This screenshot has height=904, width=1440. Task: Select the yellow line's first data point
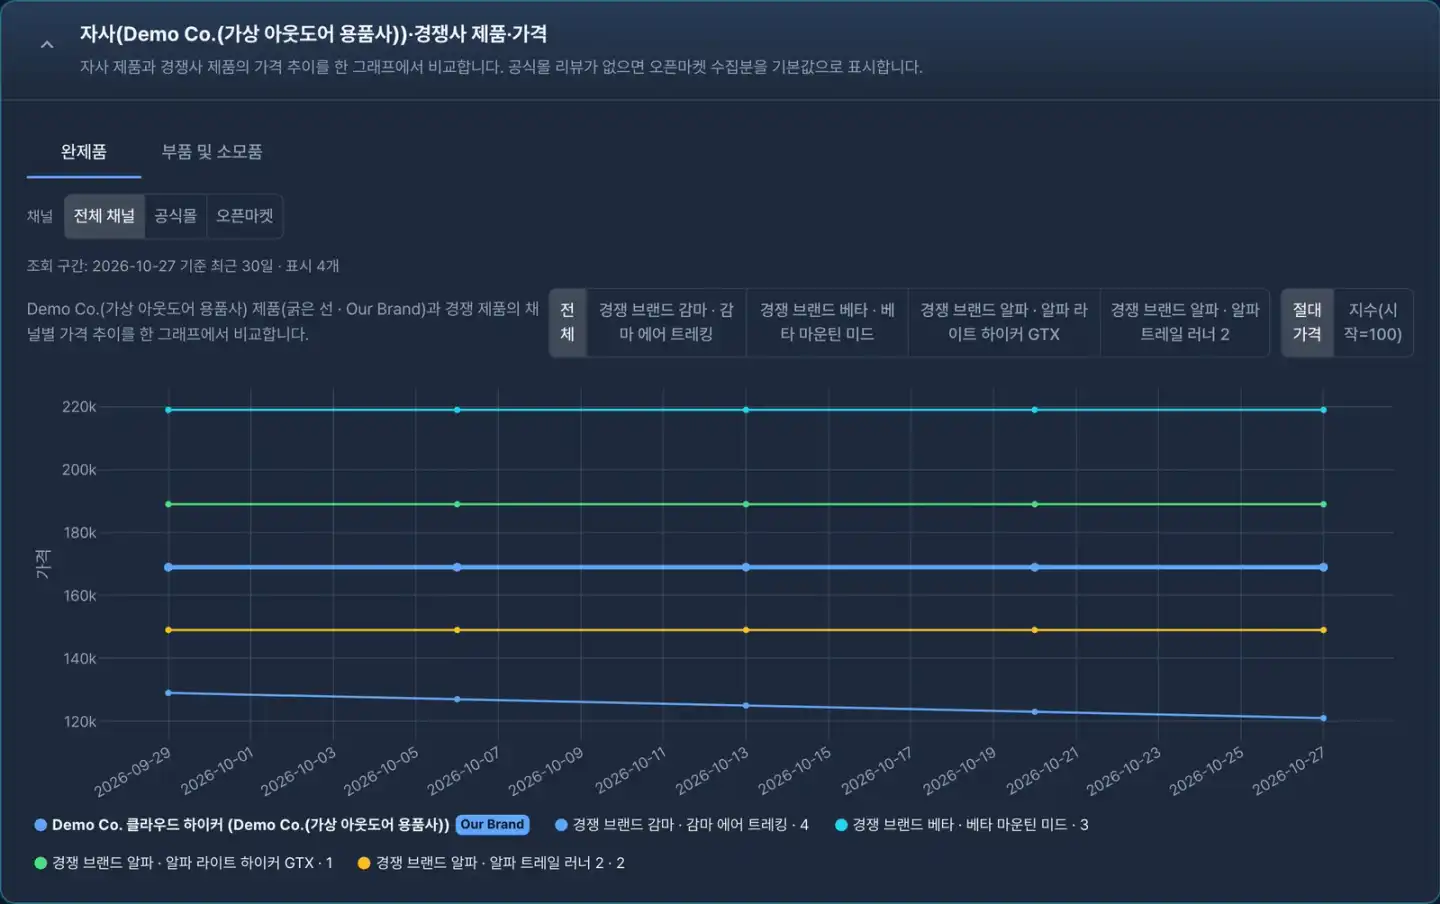[168, 630]
